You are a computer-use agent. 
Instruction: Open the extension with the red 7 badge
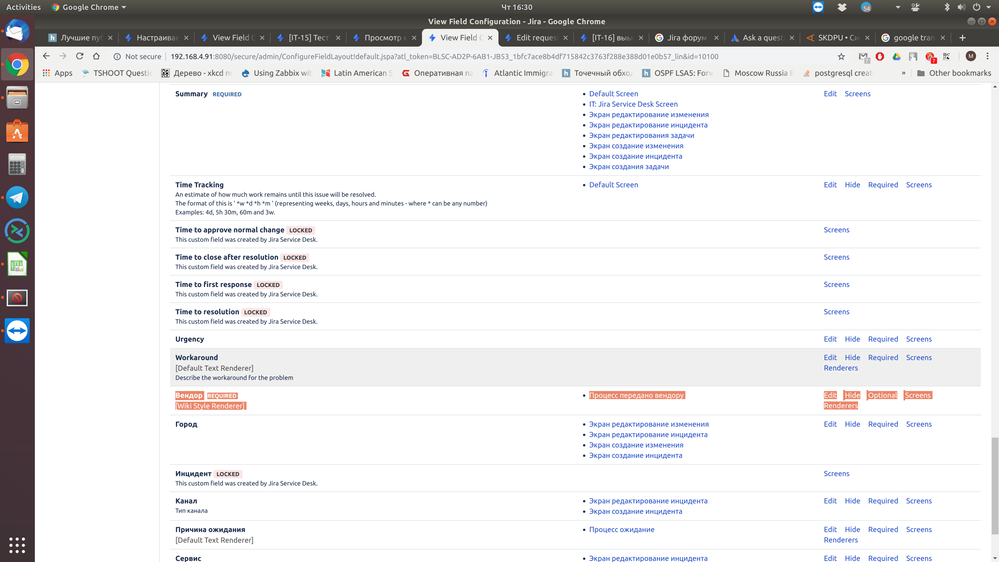point(930,57)
